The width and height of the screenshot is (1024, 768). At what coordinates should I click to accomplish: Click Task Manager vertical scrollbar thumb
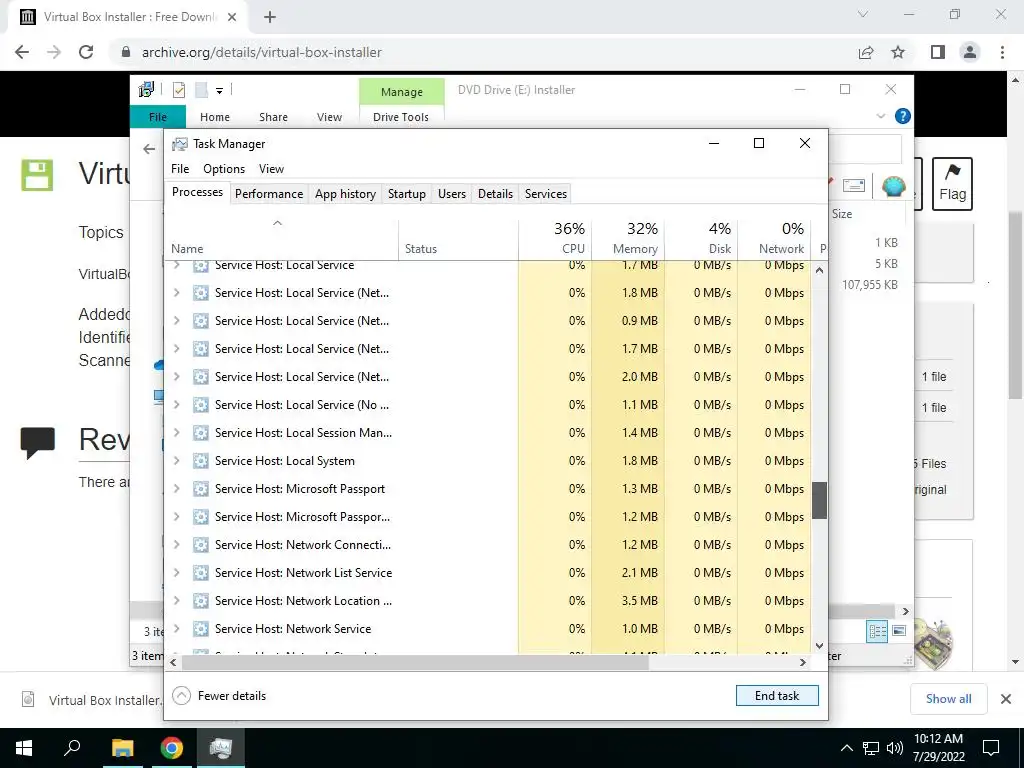tap(820, 500)
